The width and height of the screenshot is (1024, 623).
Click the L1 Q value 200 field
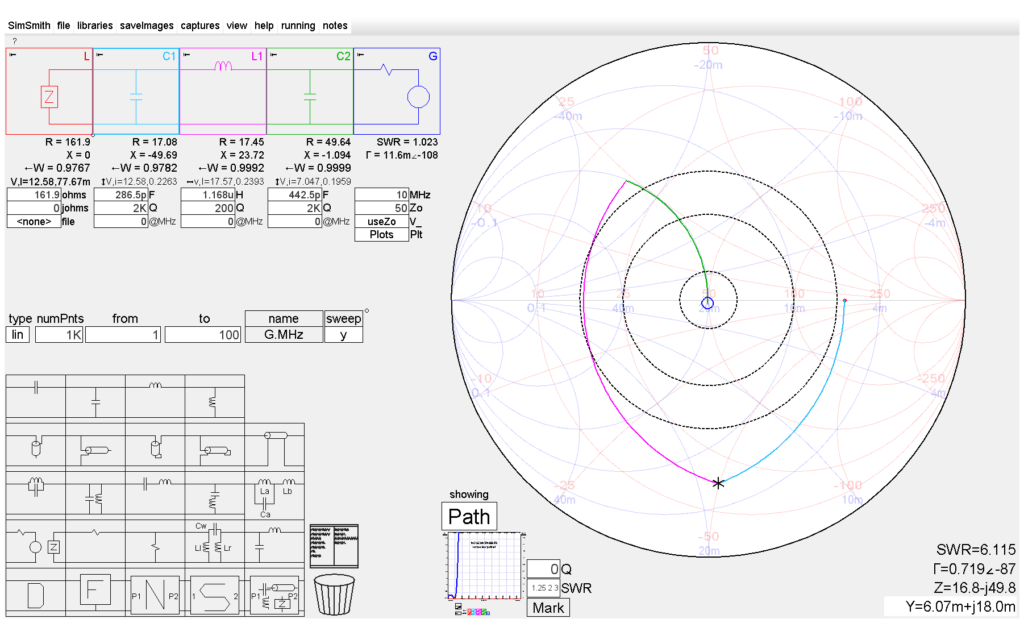coord(208,208)
